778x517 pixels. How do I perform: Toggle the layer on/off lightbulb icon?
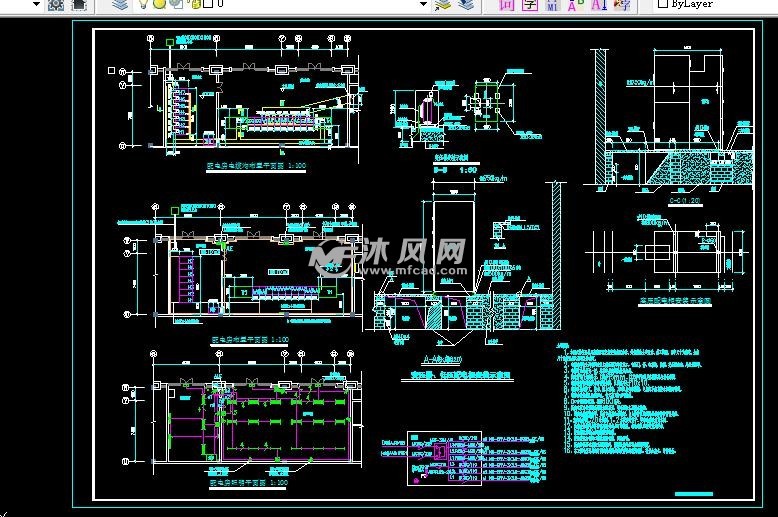tap(143, 4)
